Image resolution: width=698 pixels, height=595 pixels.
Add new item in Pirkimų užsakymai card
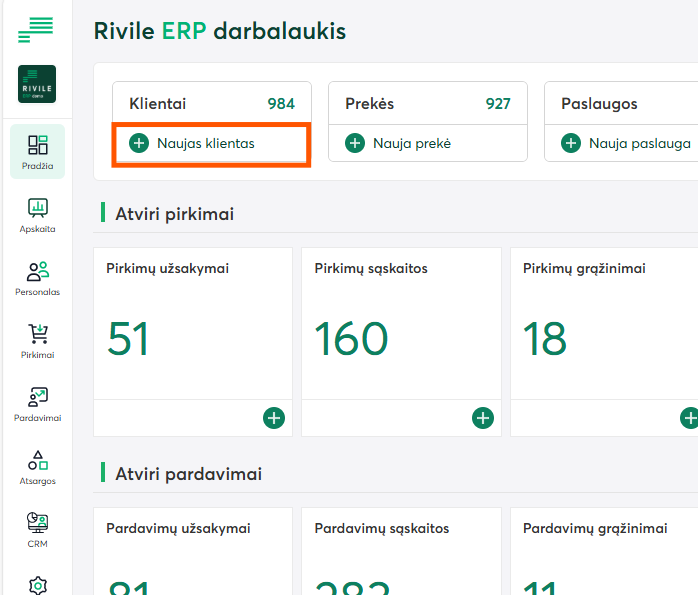274,418
